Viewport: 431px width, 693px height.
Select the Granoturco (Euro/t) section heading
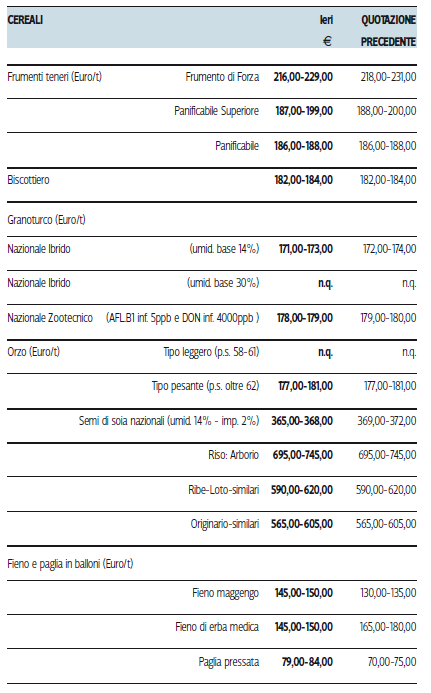click(x=46, y=220)
